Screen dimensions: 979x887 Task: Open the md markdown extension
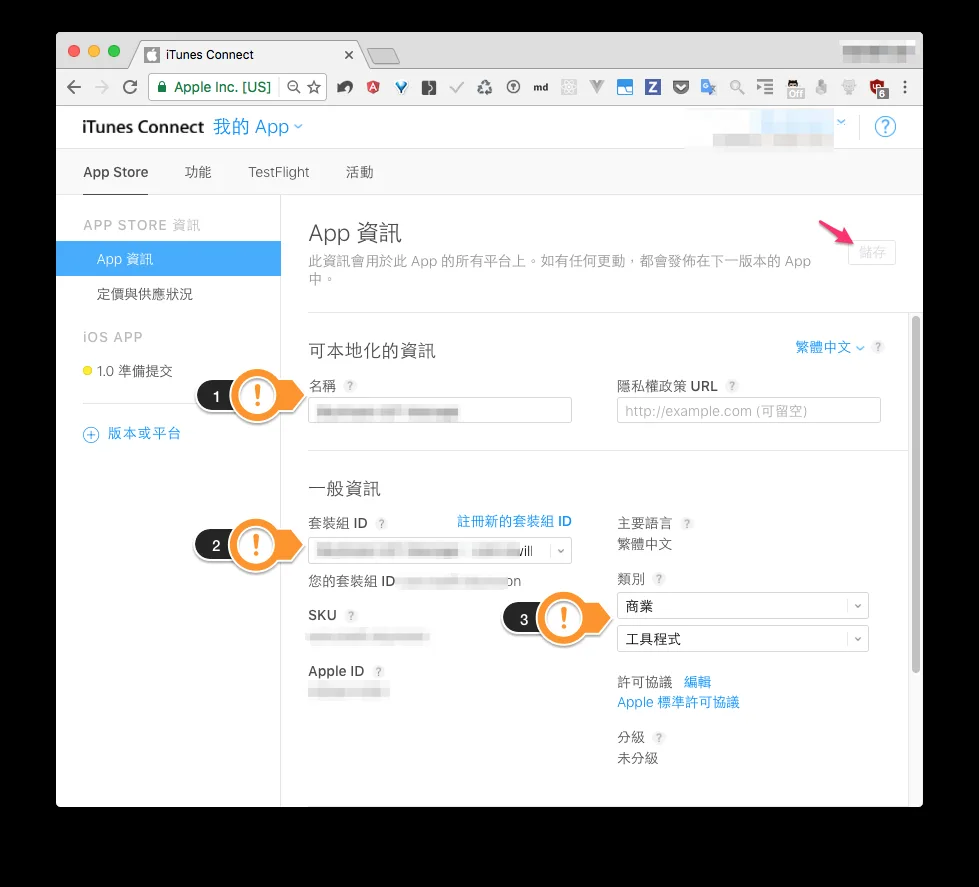pyautogui.click(x=541, y=87)
